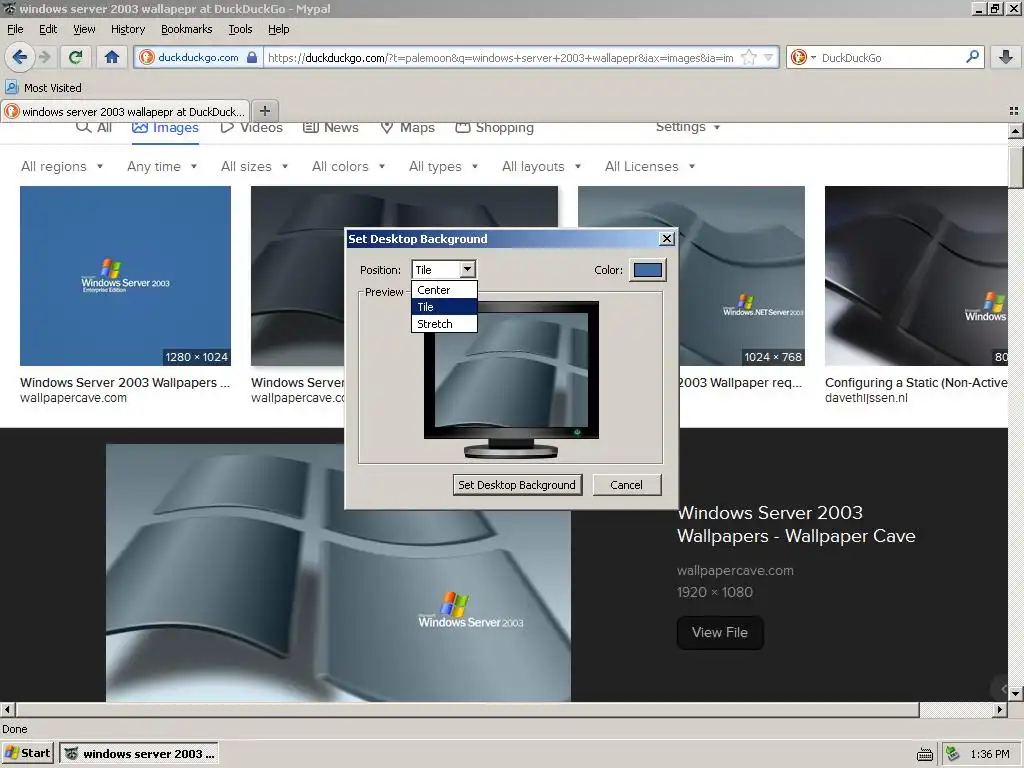Viewport: 1024px width, 768px height.
Task: Open the Windows Server 2003 Wallpapers result title
Action: (x=125, y=383)
